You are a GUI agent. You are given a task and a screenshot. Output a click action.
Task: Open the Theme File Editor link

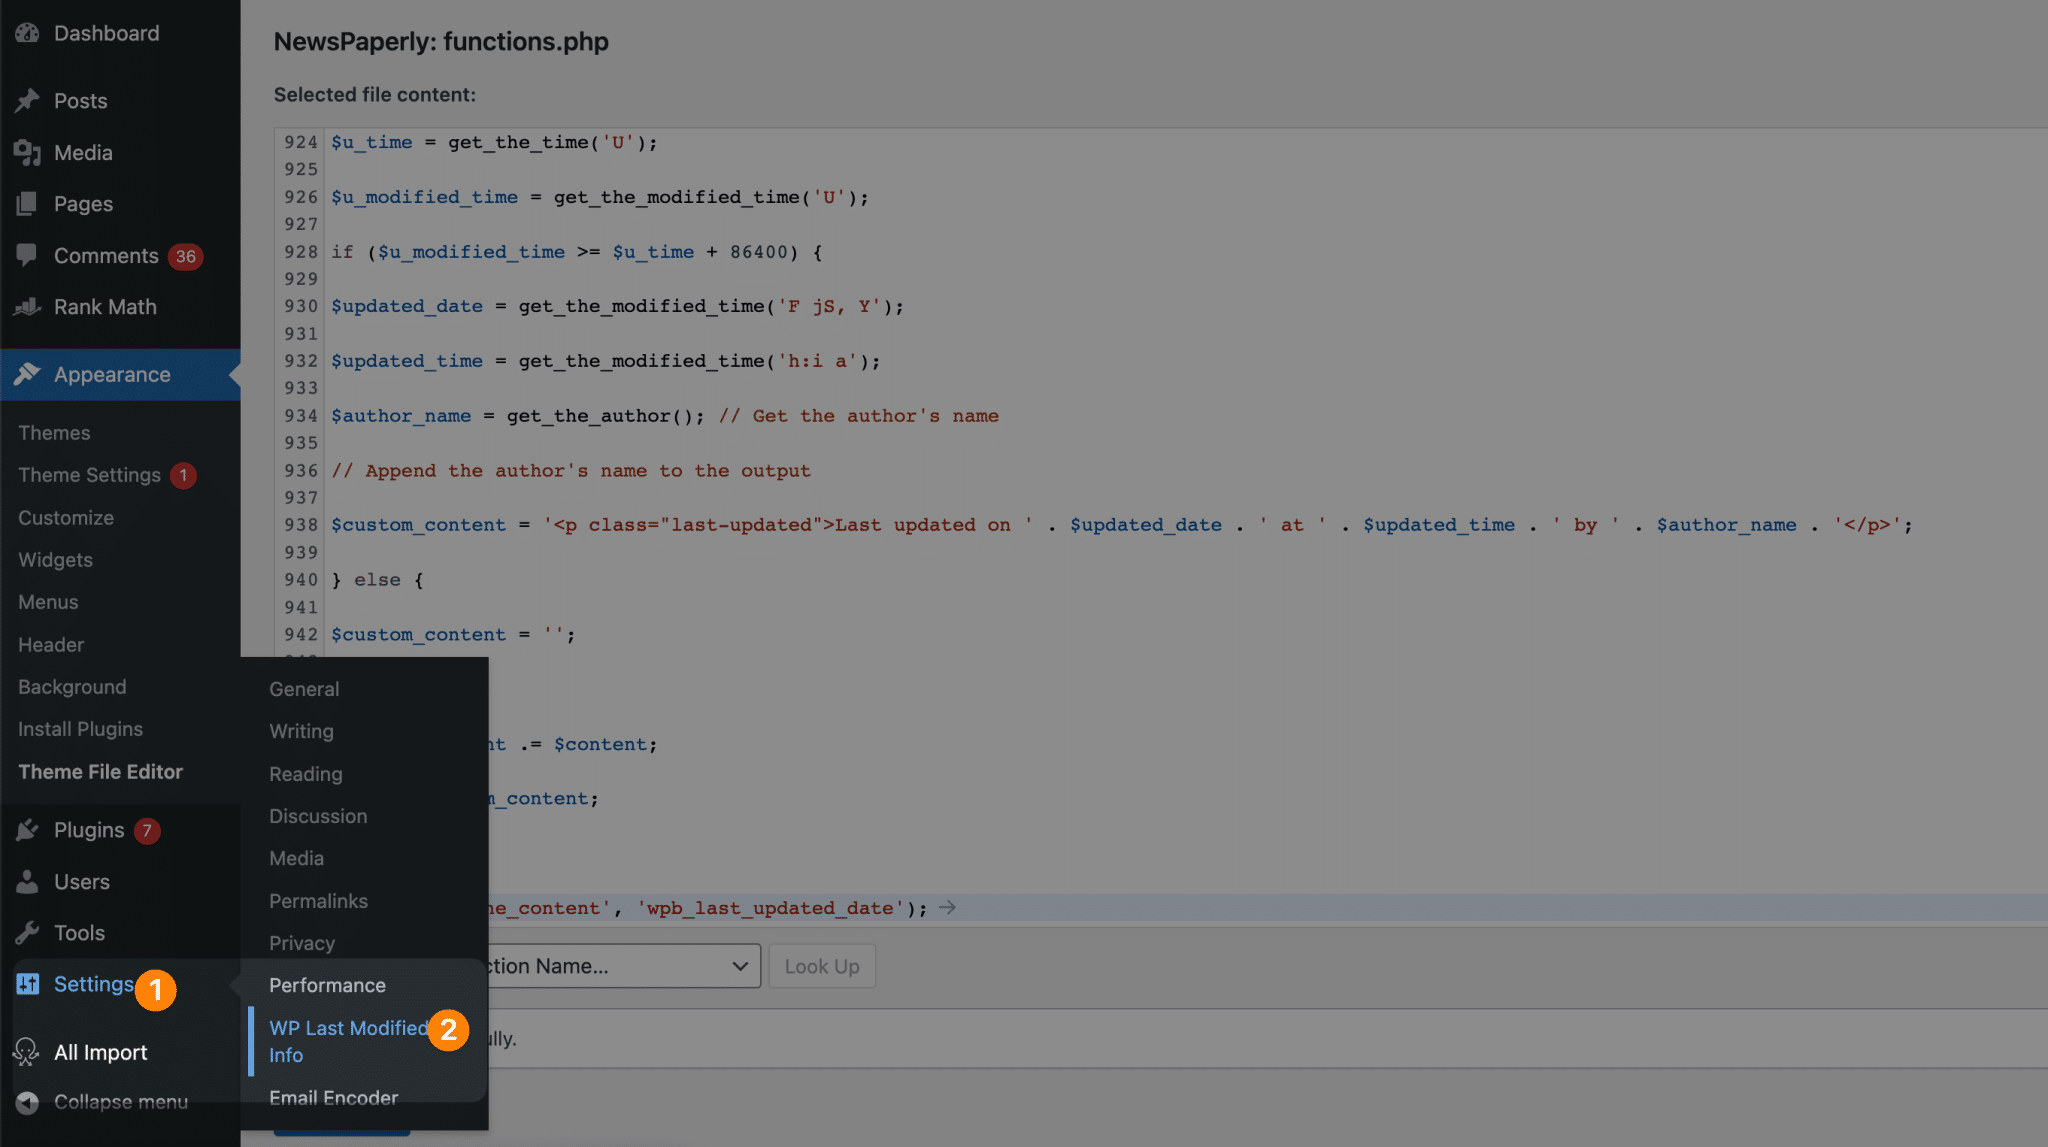pos(100,771)
